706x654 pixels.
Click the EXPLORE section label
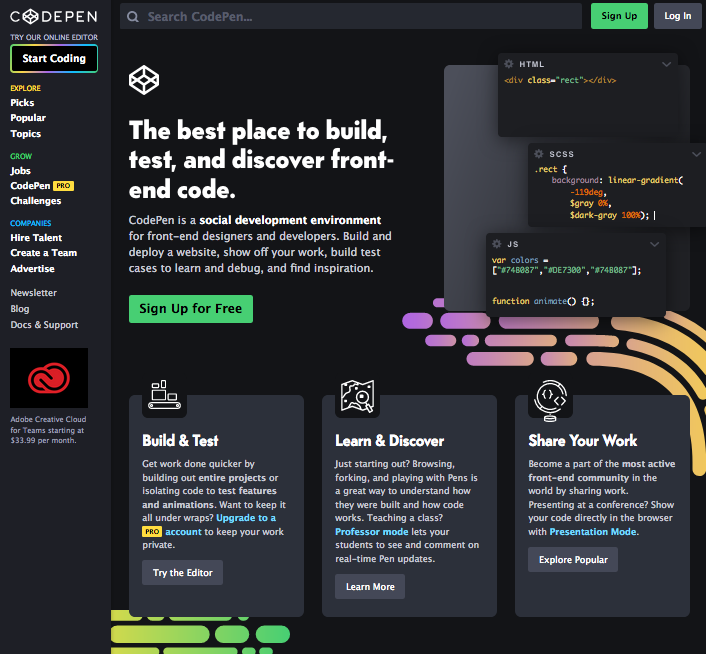coord(26,88)
